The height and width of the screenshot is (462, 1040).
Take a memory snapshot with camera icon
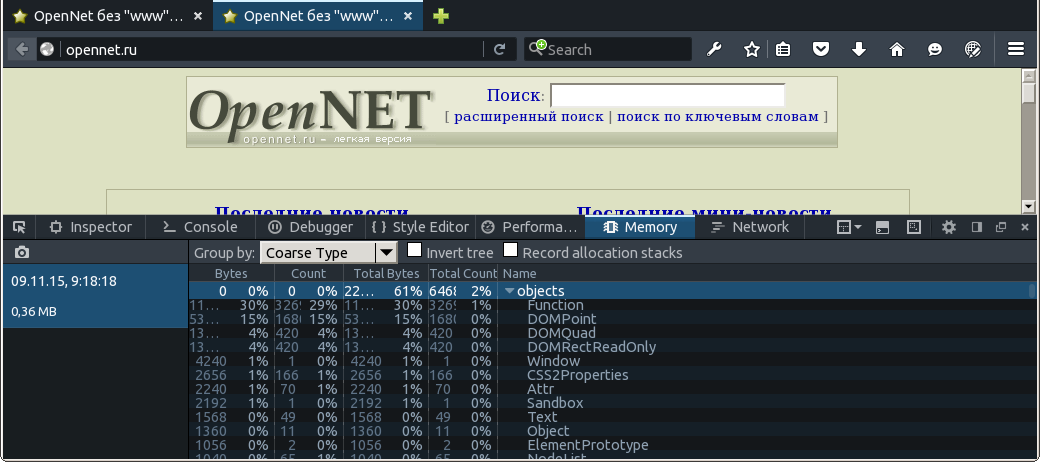[22, 253]
